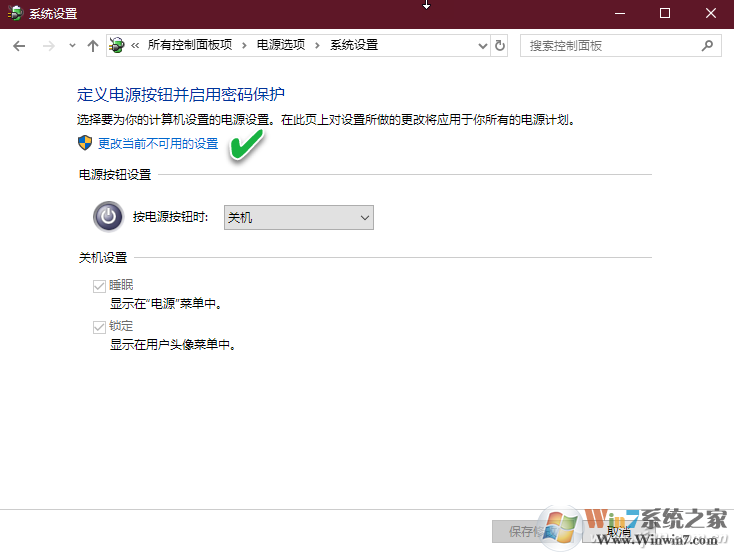Viewport: 734px width, 554px height.
Task: Refresh the page with reload icon
Action: 500,45
